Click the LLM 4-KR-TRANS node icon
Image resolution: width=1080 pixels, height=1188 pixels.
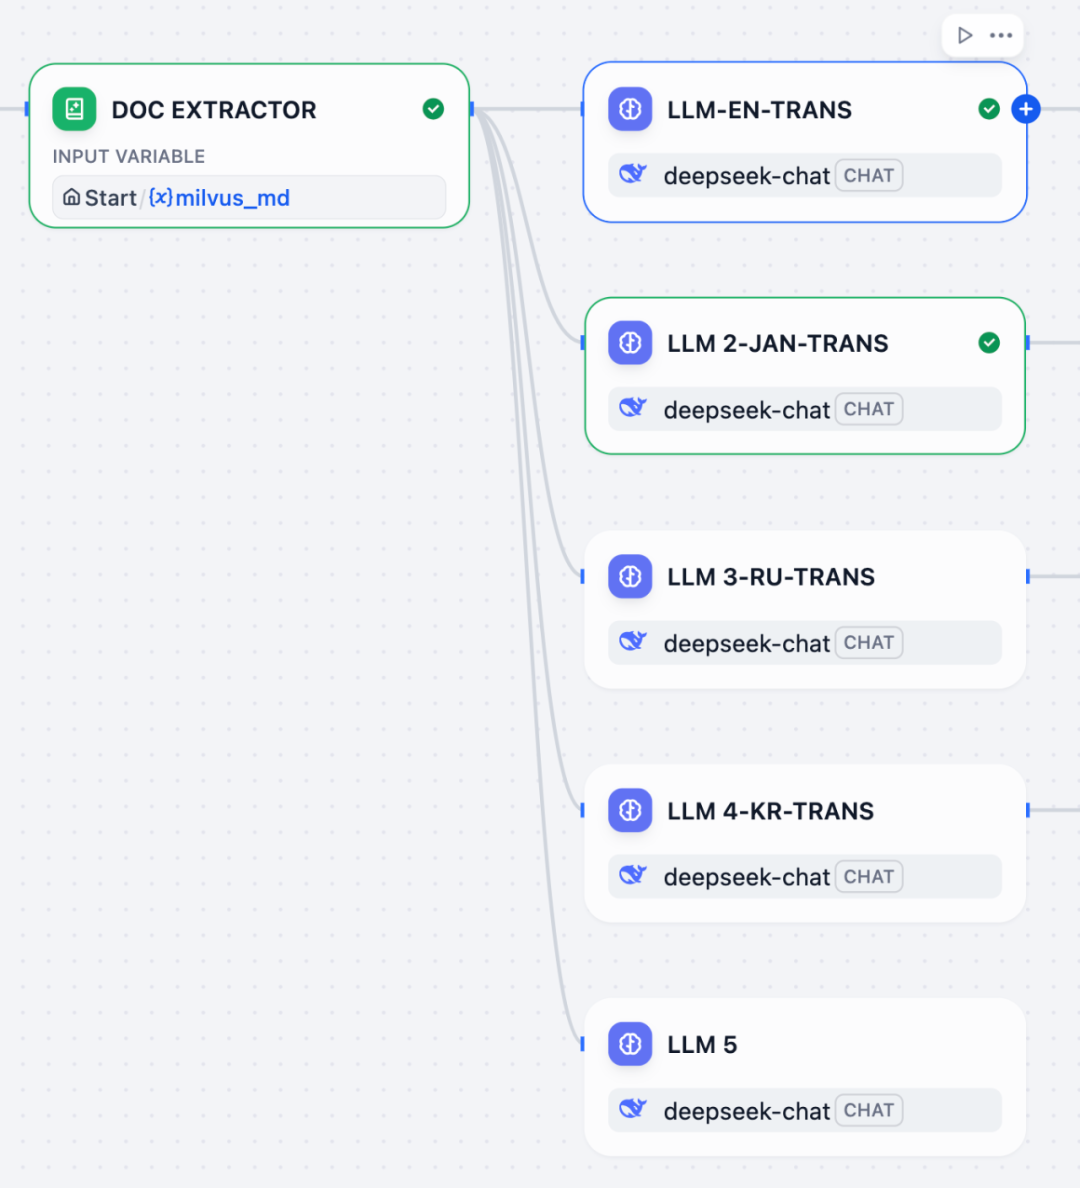click(x=630, y=810)
